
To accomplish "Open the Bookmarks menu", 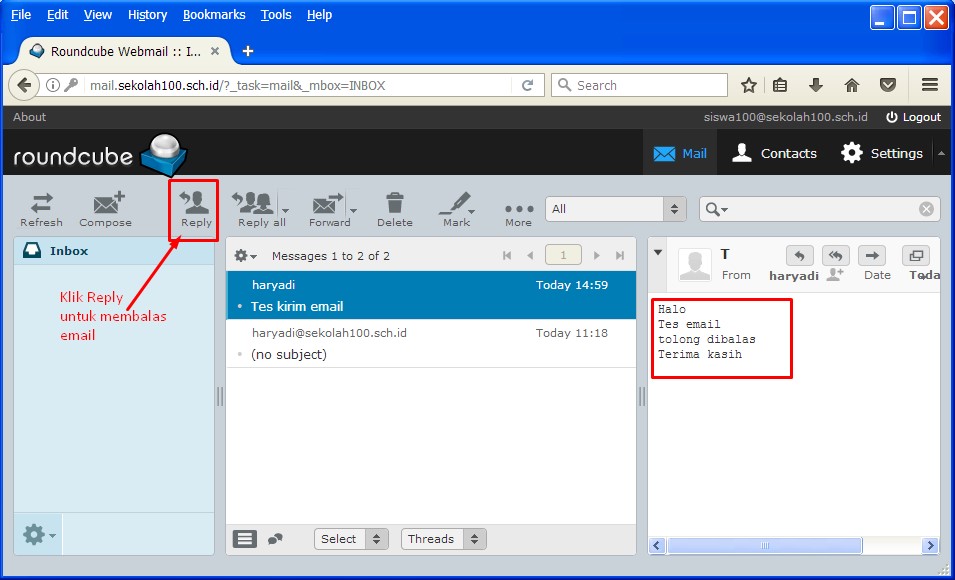I will (x=215, y=15).
